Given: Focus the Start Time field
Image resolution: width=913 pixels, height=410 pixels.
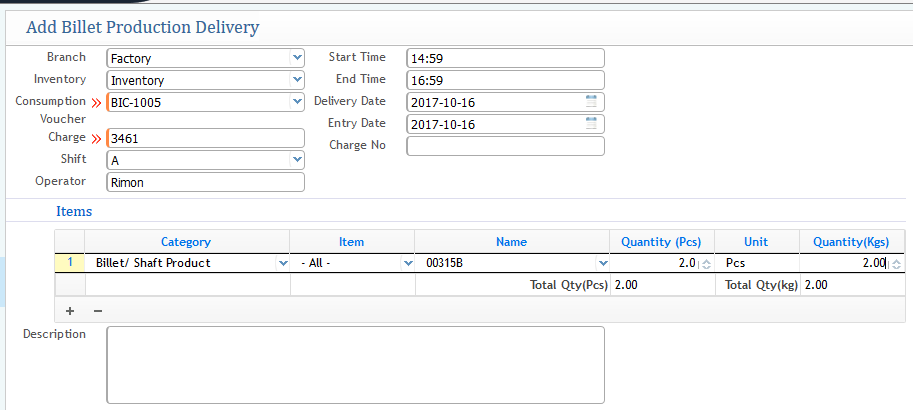Looking at the screenshot, I should point(505,58).
